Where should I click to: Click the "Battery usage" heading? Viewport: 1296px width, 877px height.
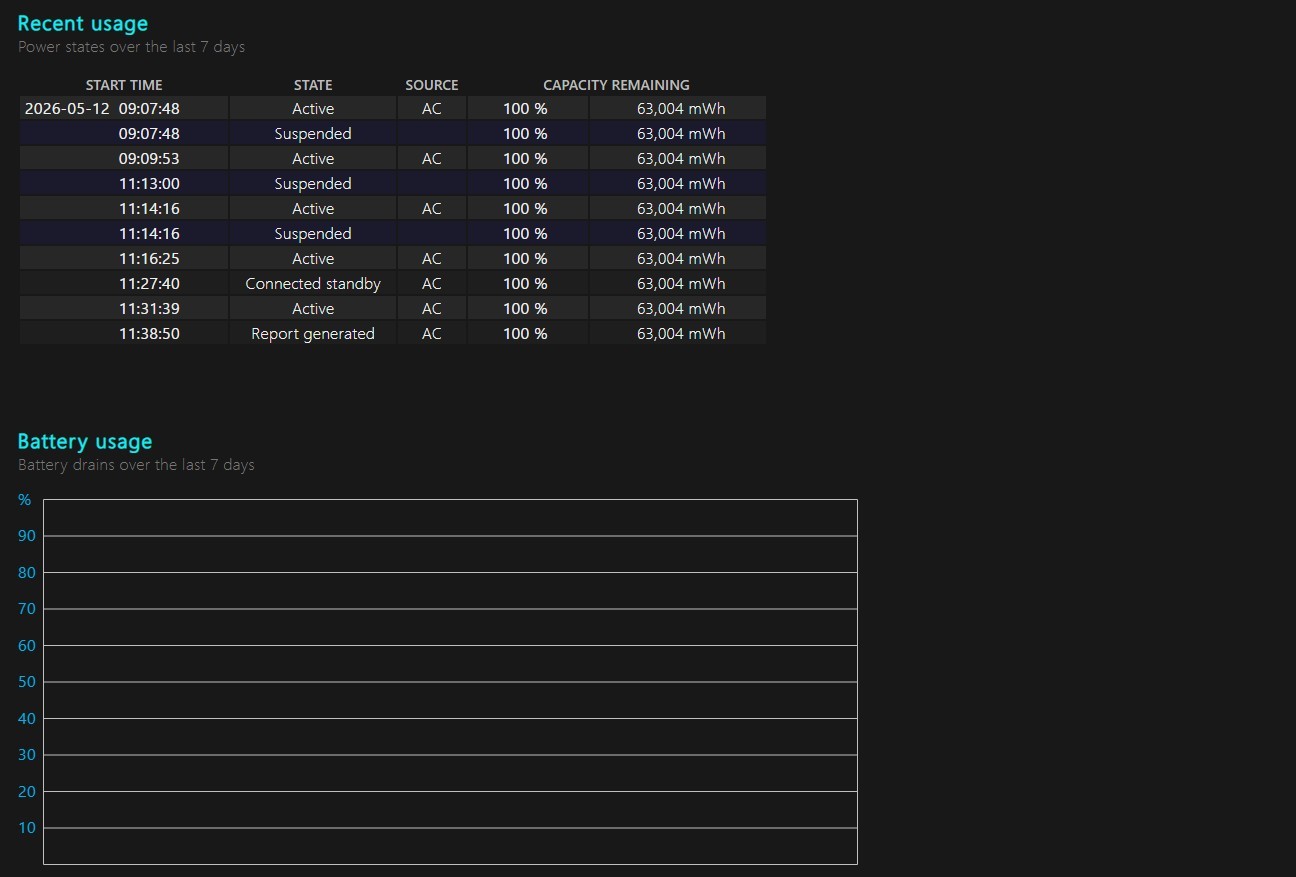pos(85,442)
